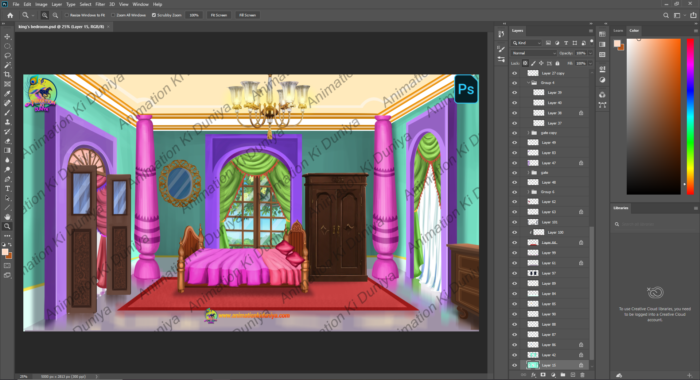The width and height of the screenshot is (700, 380).
Task: Click the Fit Screen button
Action: point(219,15)
